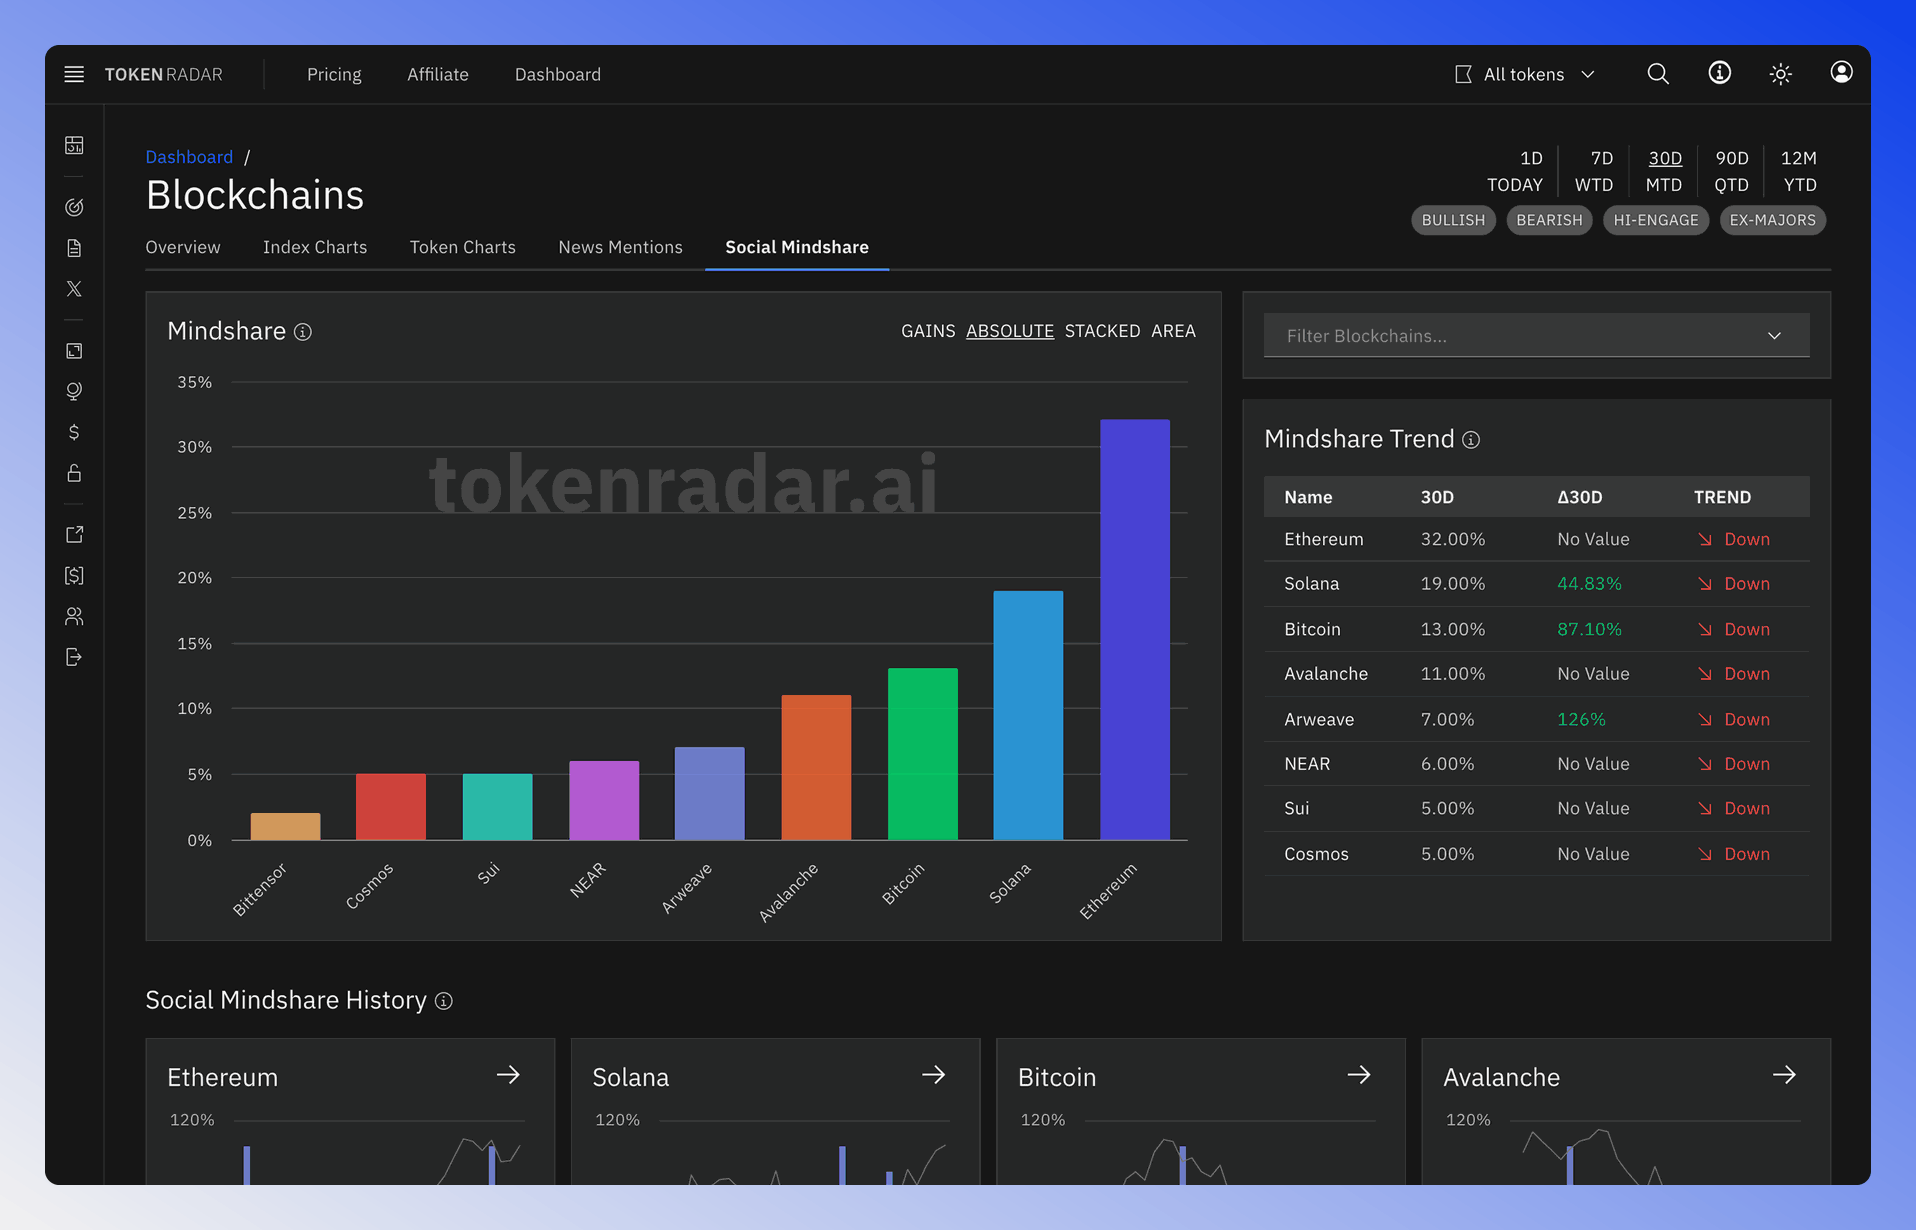Open Ethereum history card arrow

(x=508, y=1075)
